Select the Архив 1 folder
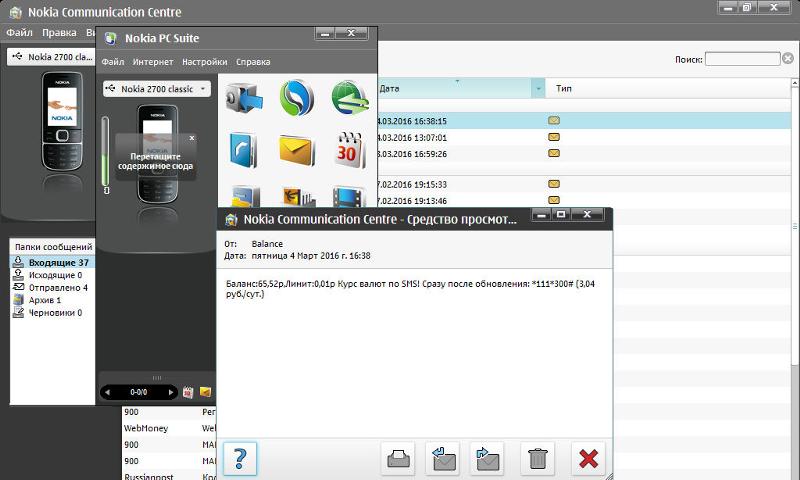The image size is (800, 480). [x=53, y=300]
